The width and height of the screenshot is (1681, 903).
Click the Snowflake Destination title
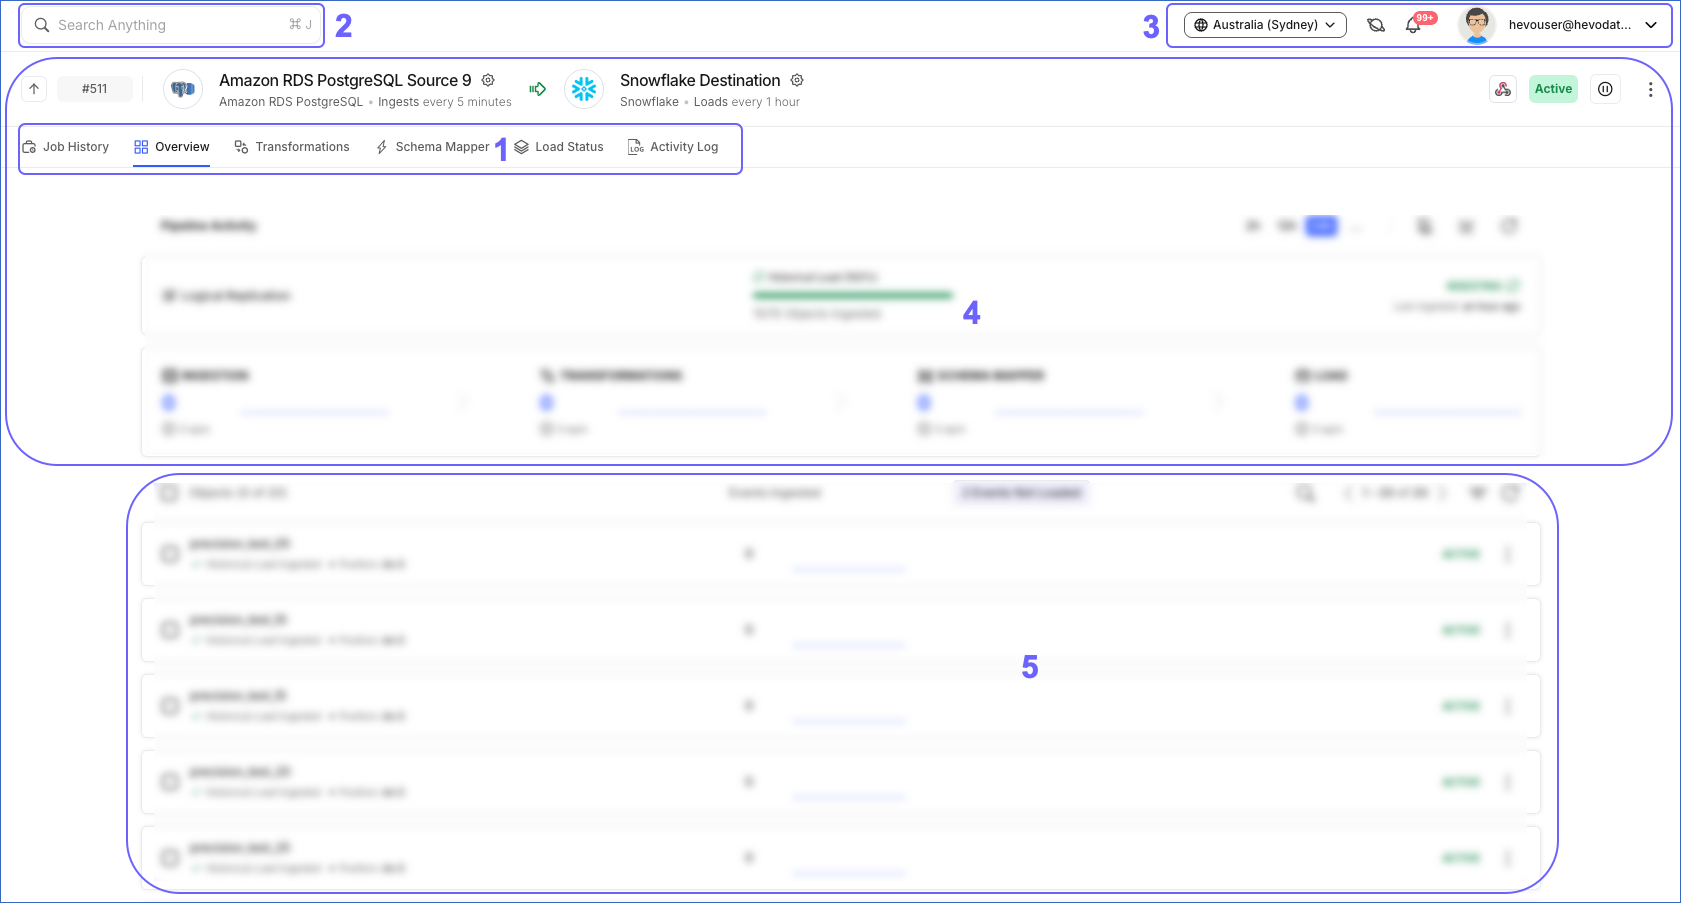700,80
